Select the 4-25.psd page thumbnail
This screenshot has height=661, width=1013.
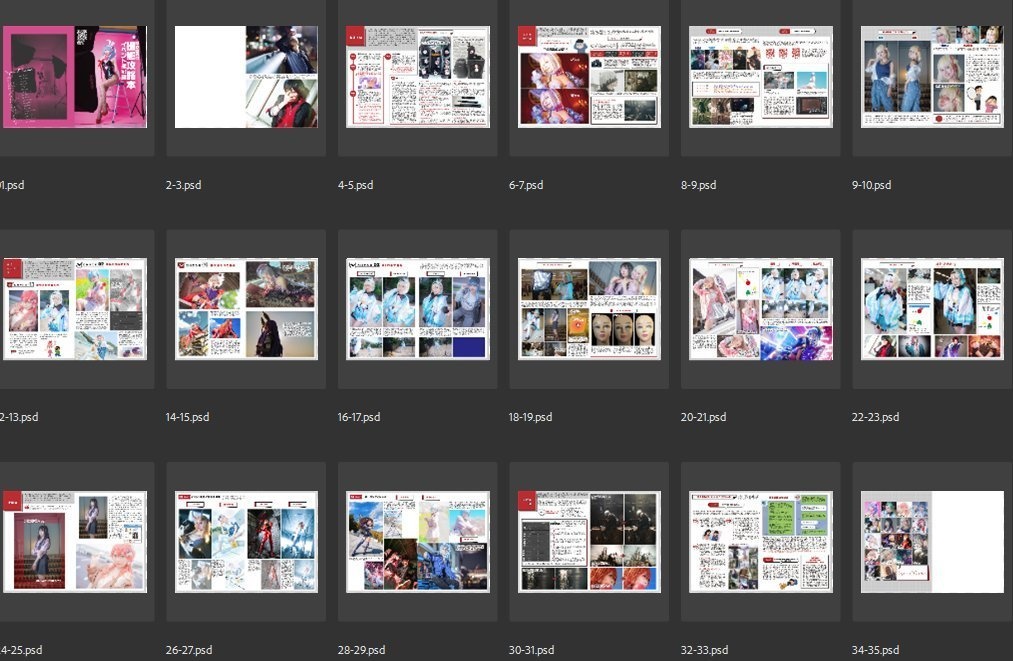(x=74, y=541)
